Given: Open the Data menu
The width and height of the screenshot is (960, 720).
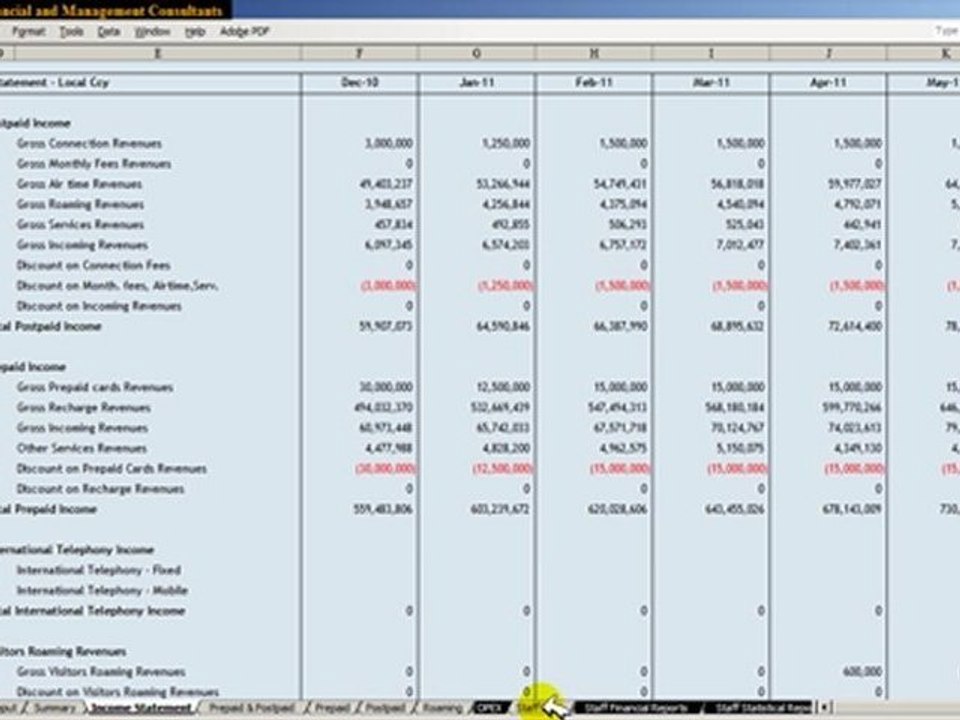Looking at the screenshot, I should click(x=109, y=31).
